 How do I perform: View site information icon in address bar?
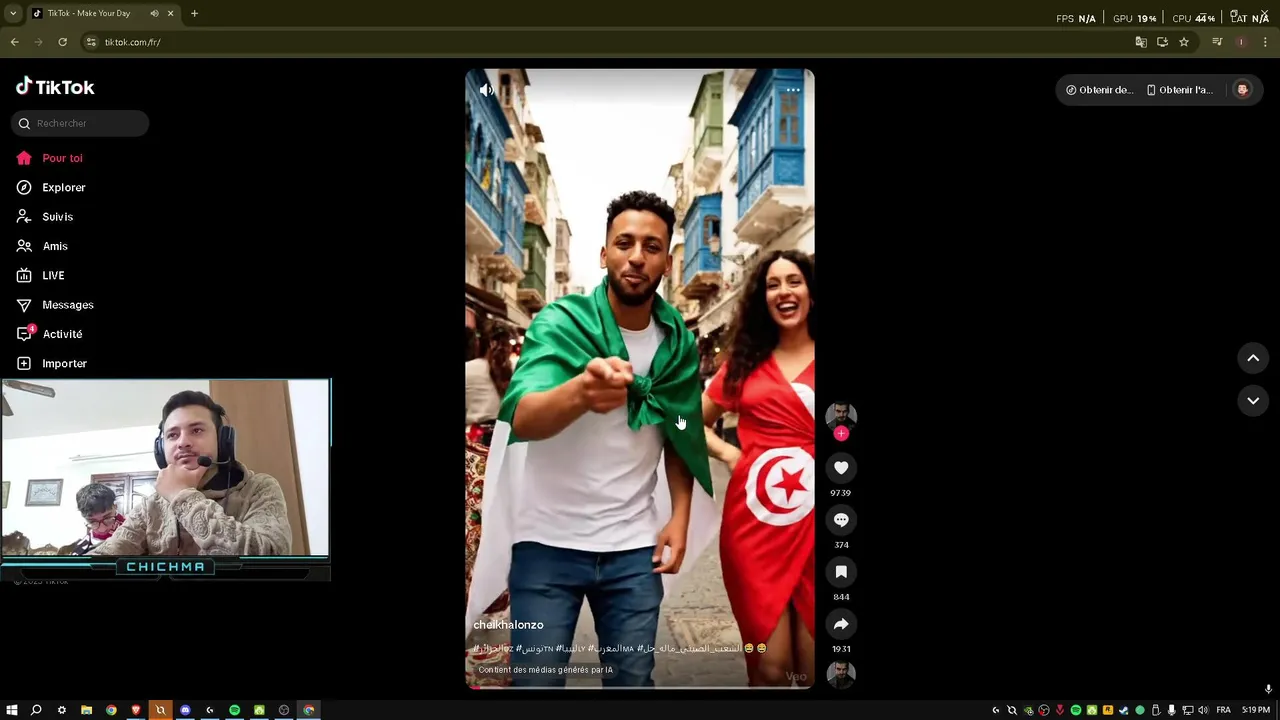[x=91, y=42]
